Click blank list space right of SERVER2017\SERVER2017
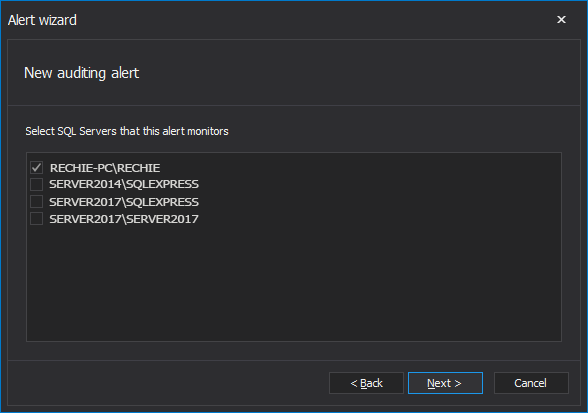The width and height of the screenshot is (588, 413). click(379, 219)
